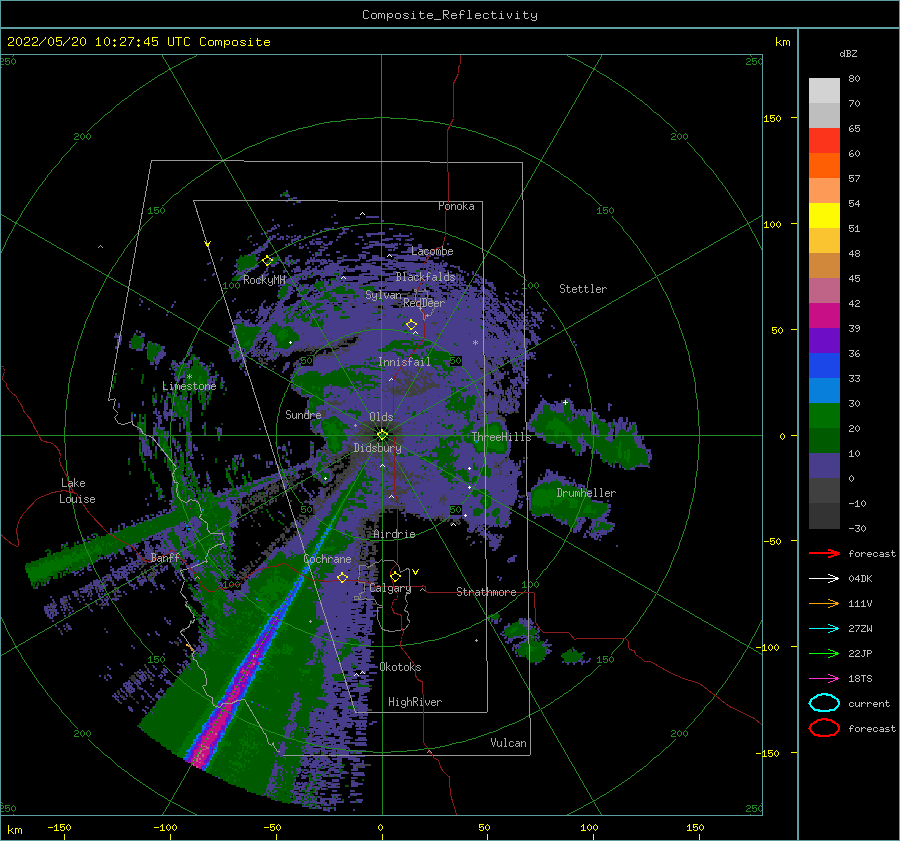Click the yellow diamond marker above Calgary

[x=395, y=576]
